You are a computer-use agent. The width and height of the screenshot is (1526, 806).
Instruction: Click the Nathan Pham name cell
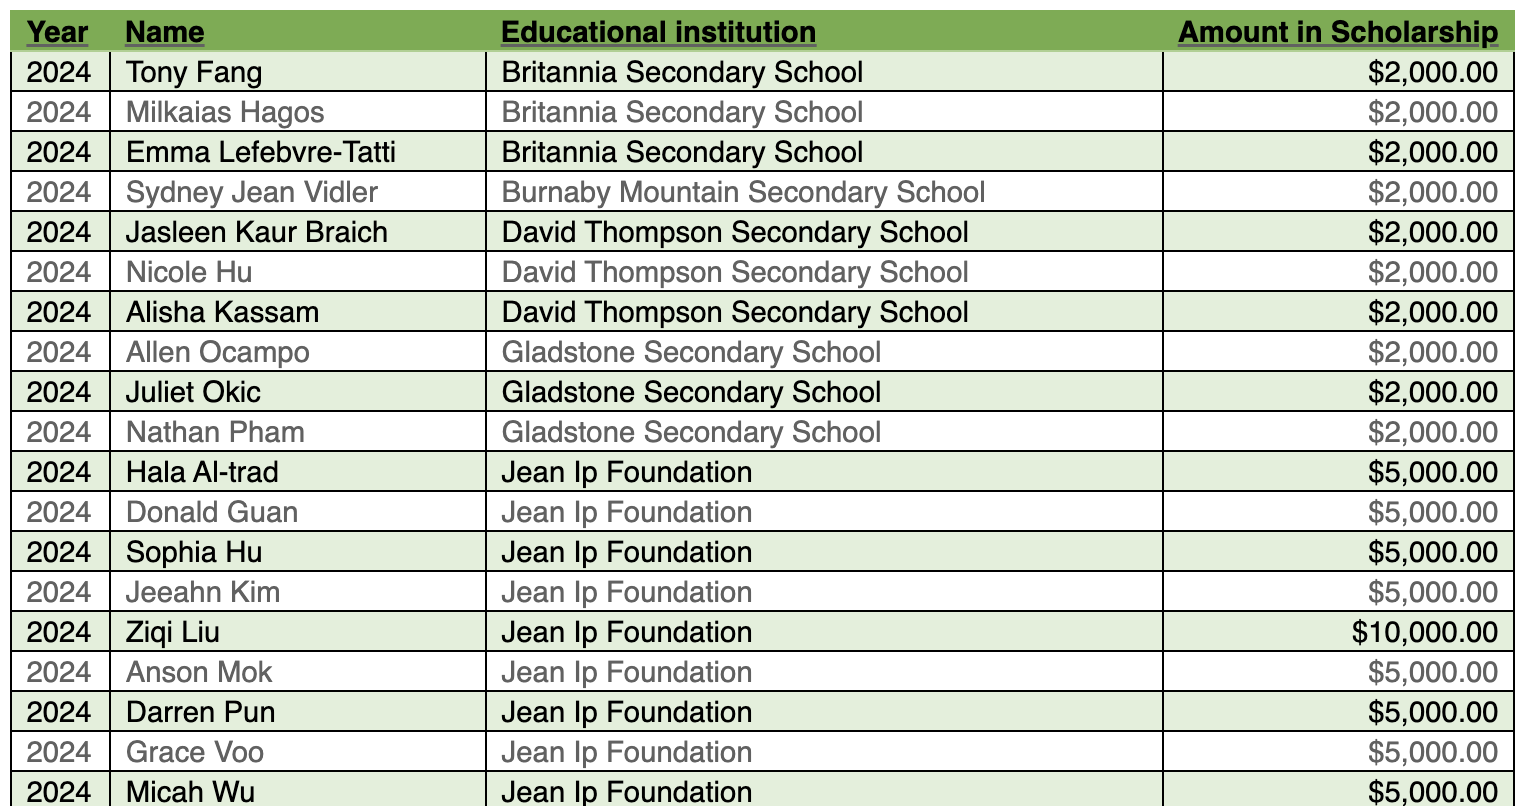(215, 432)
